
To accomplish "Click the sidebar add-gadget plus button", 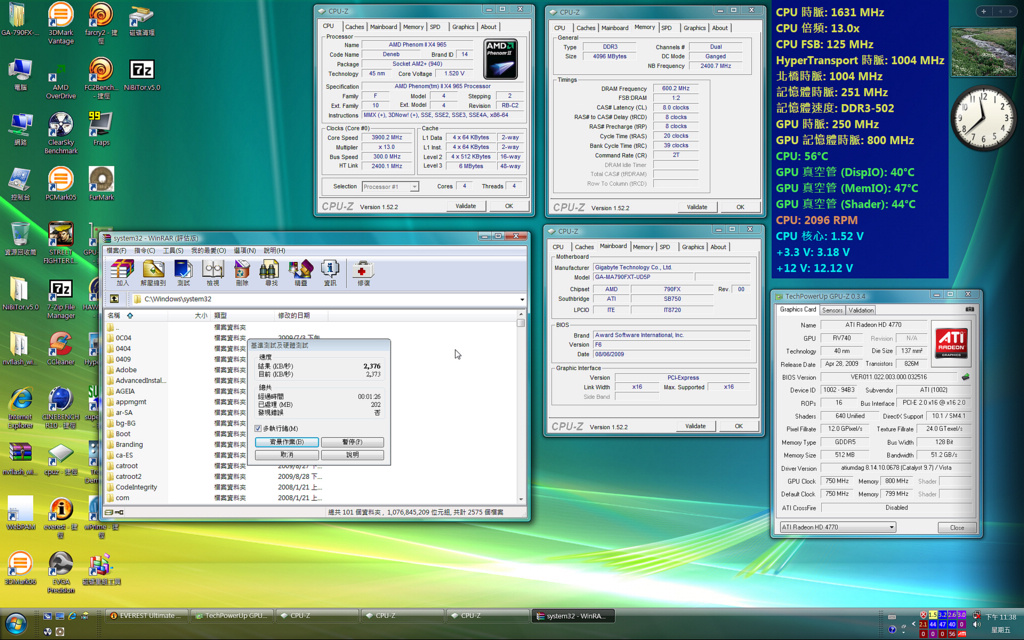I will [984, 11].
